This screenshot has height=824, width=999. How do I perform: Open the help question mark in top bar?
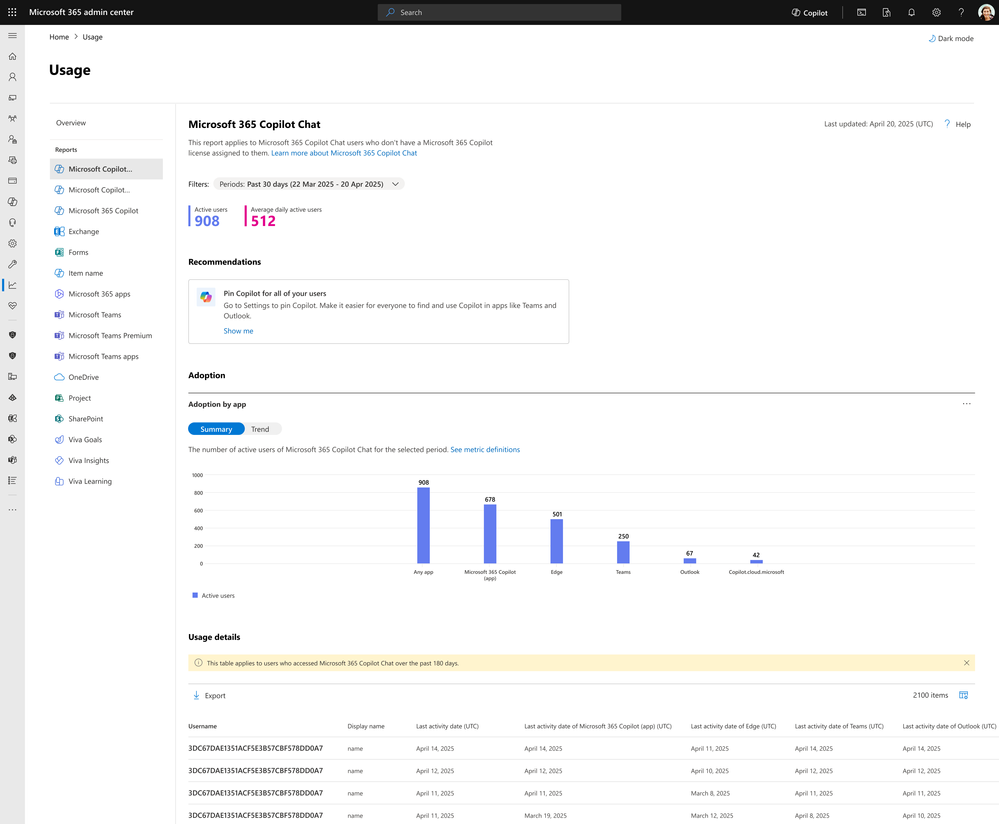[961, 12]
